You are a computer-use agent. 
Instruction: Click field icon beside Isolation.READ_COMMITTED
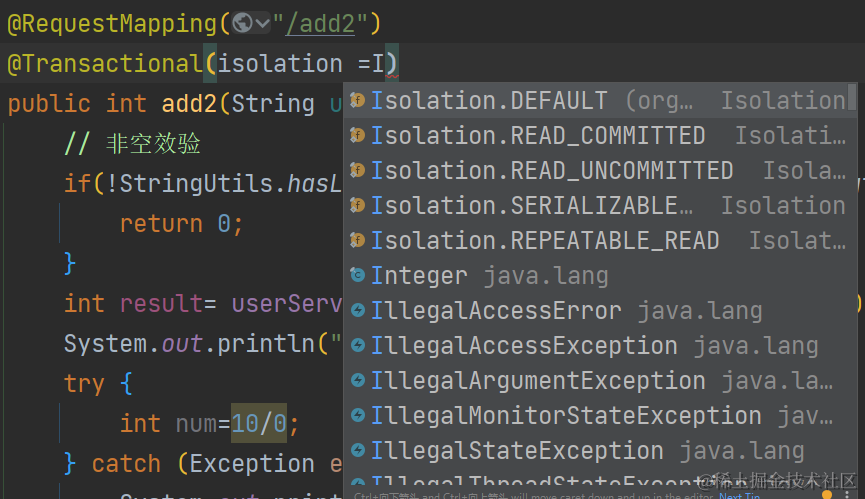[357, 135]
